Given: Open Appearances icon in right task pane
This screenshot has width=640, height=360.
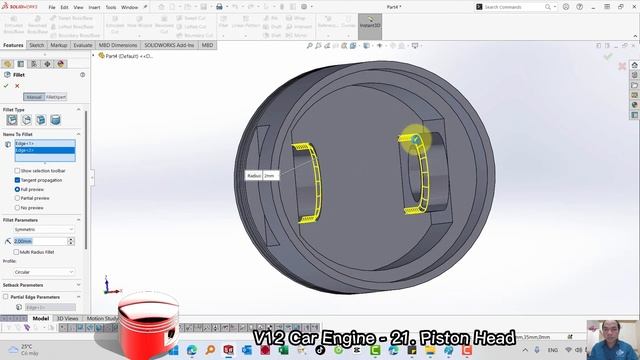Looking at the screenshot, I should (x=634, y=105).
